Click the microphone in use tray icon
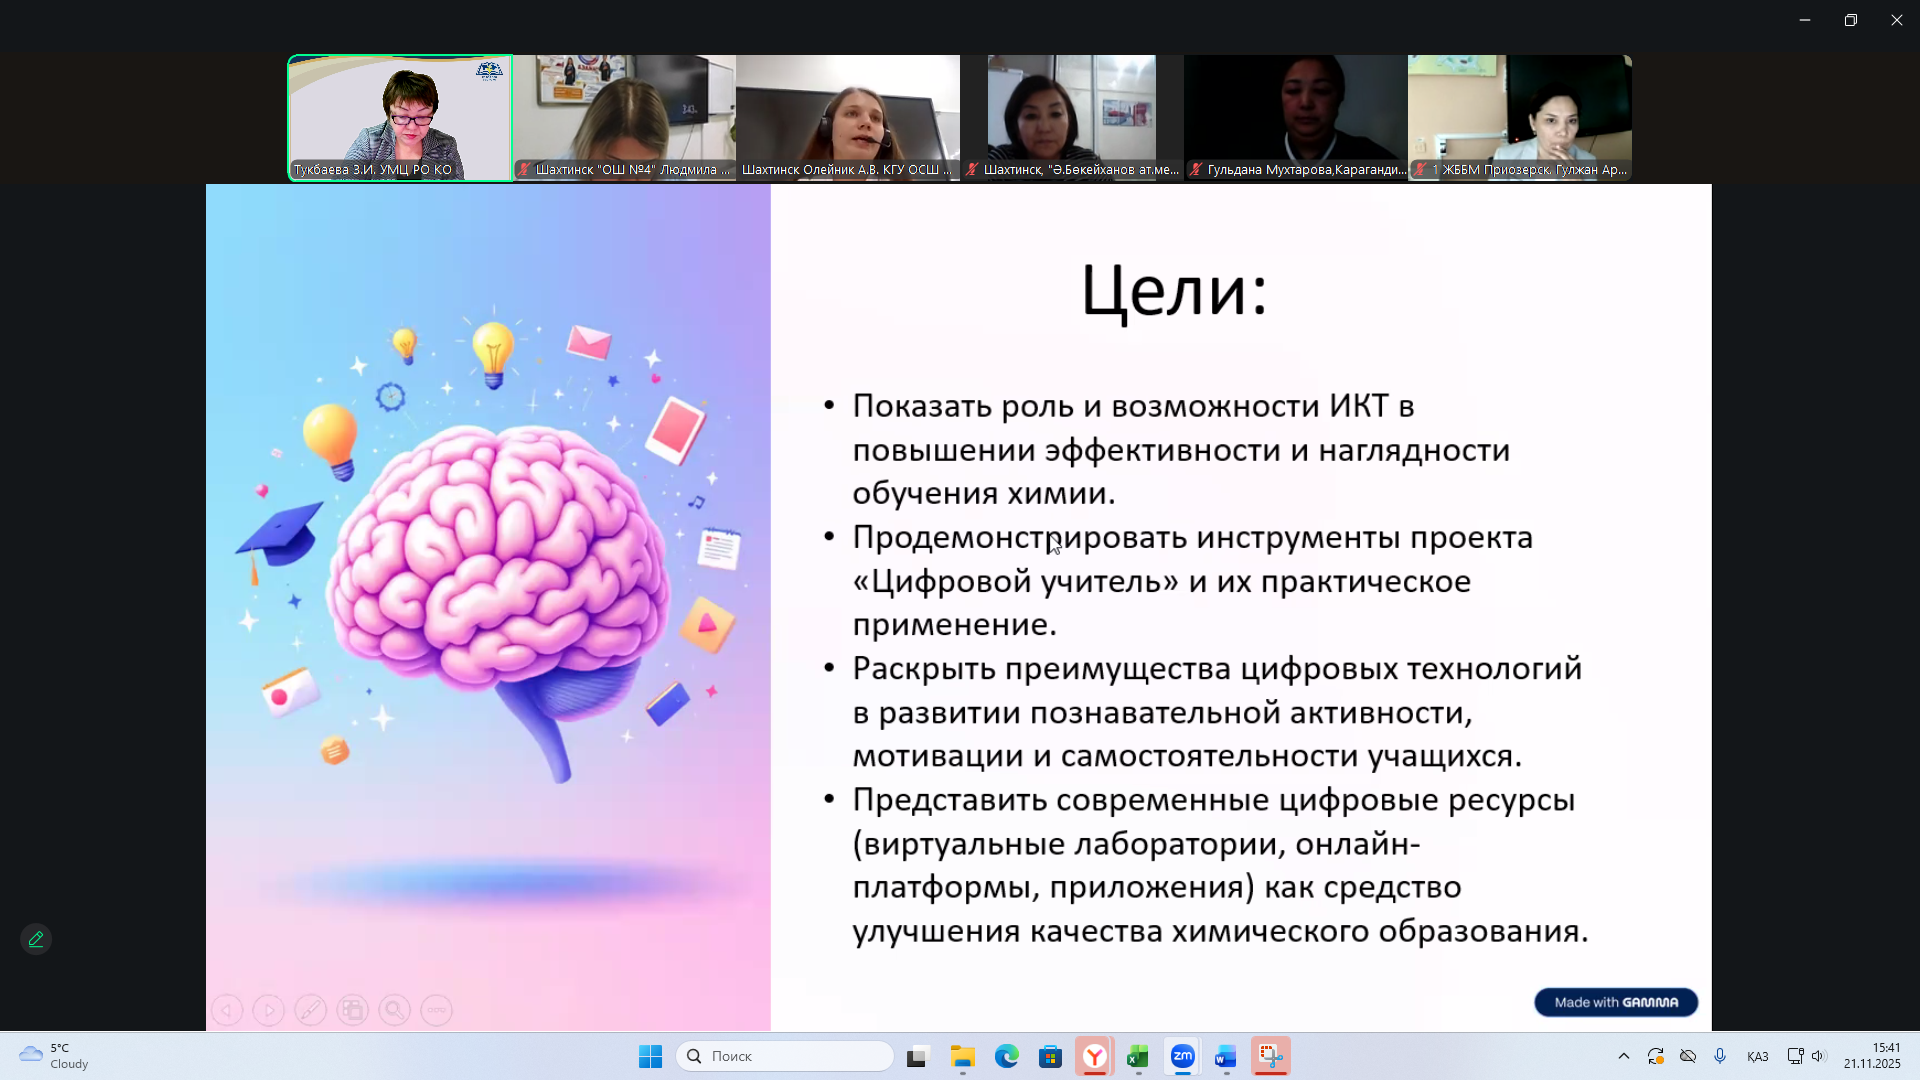1920x1080 pixels. coord(1720,1056)
